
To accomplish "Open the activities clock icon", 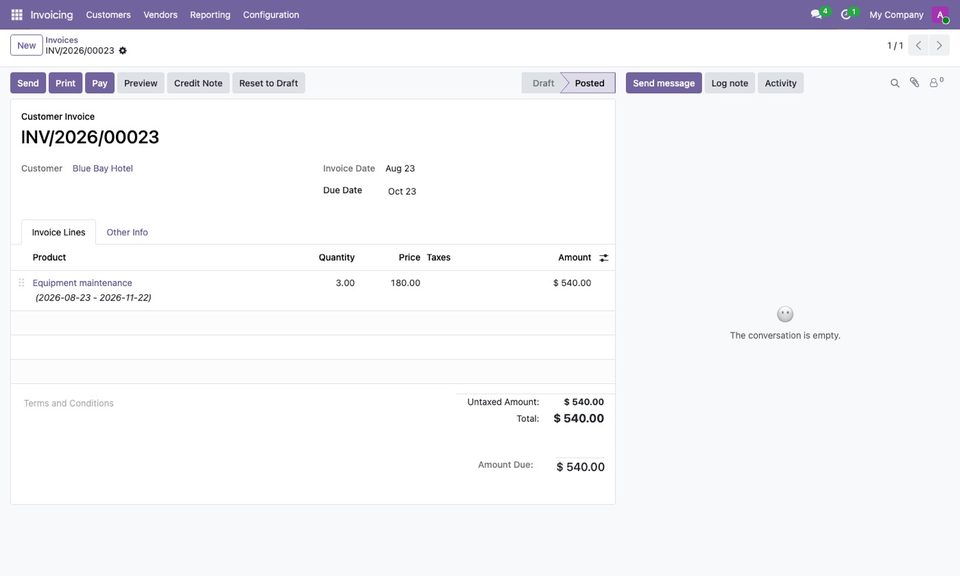I will coord(846,14).
